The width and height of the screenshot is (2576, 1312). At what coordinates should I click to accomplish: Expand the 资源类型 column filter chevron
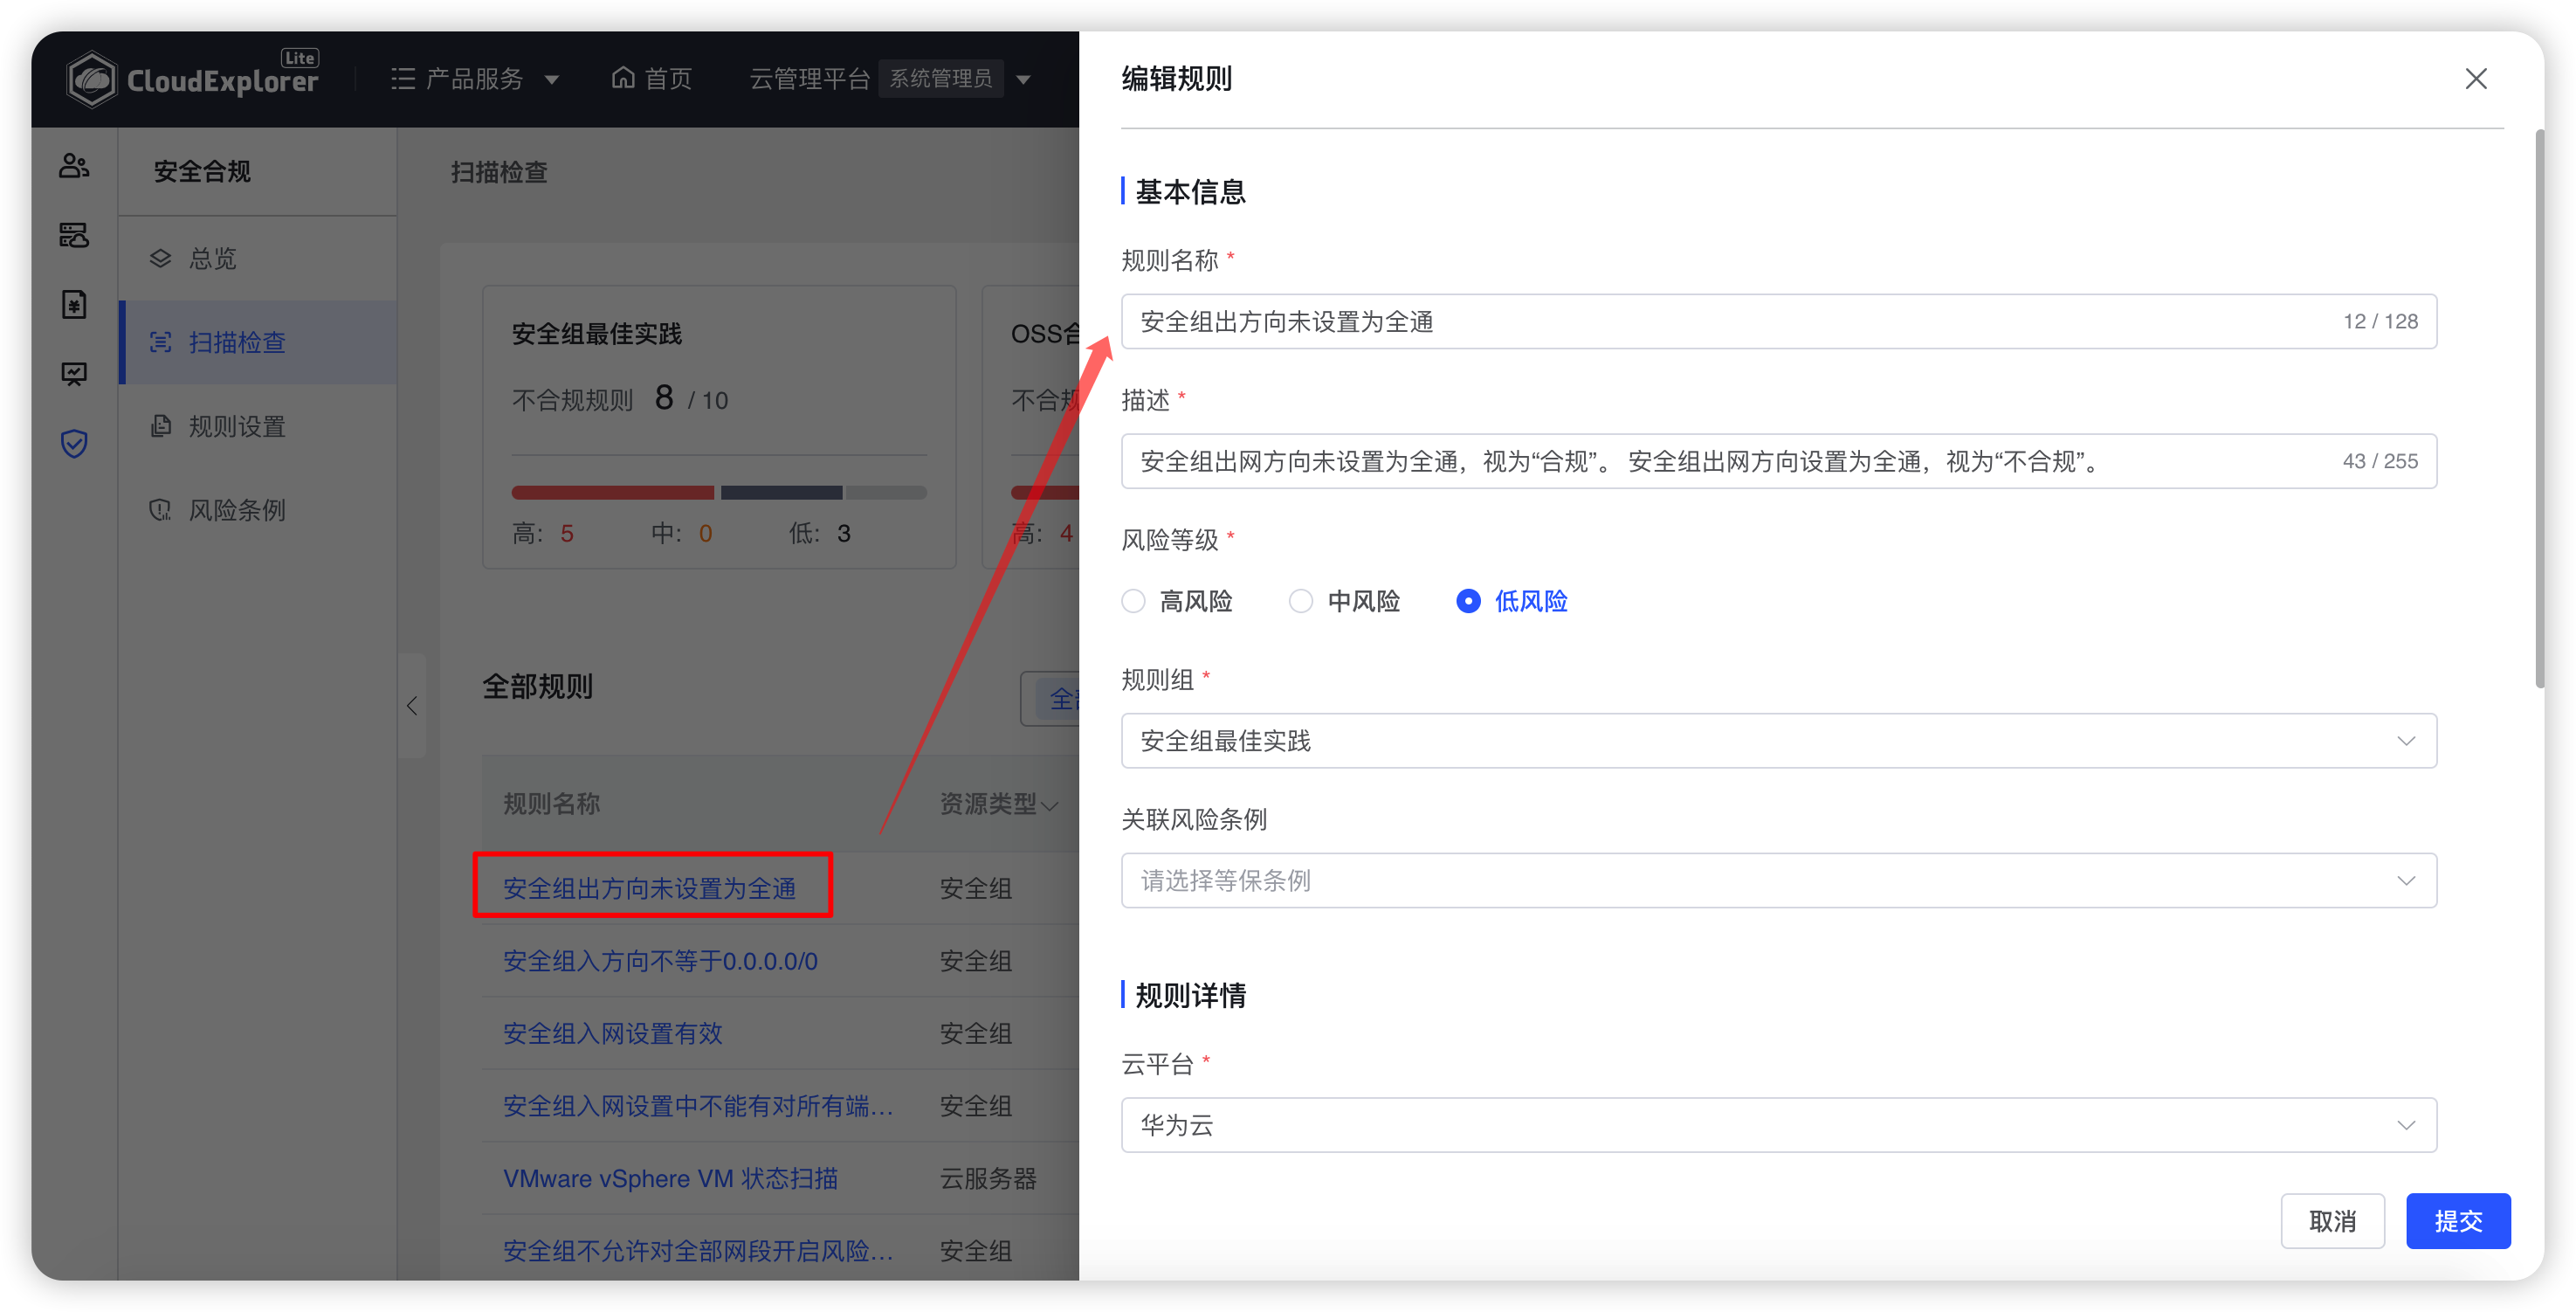point(1050,805)
